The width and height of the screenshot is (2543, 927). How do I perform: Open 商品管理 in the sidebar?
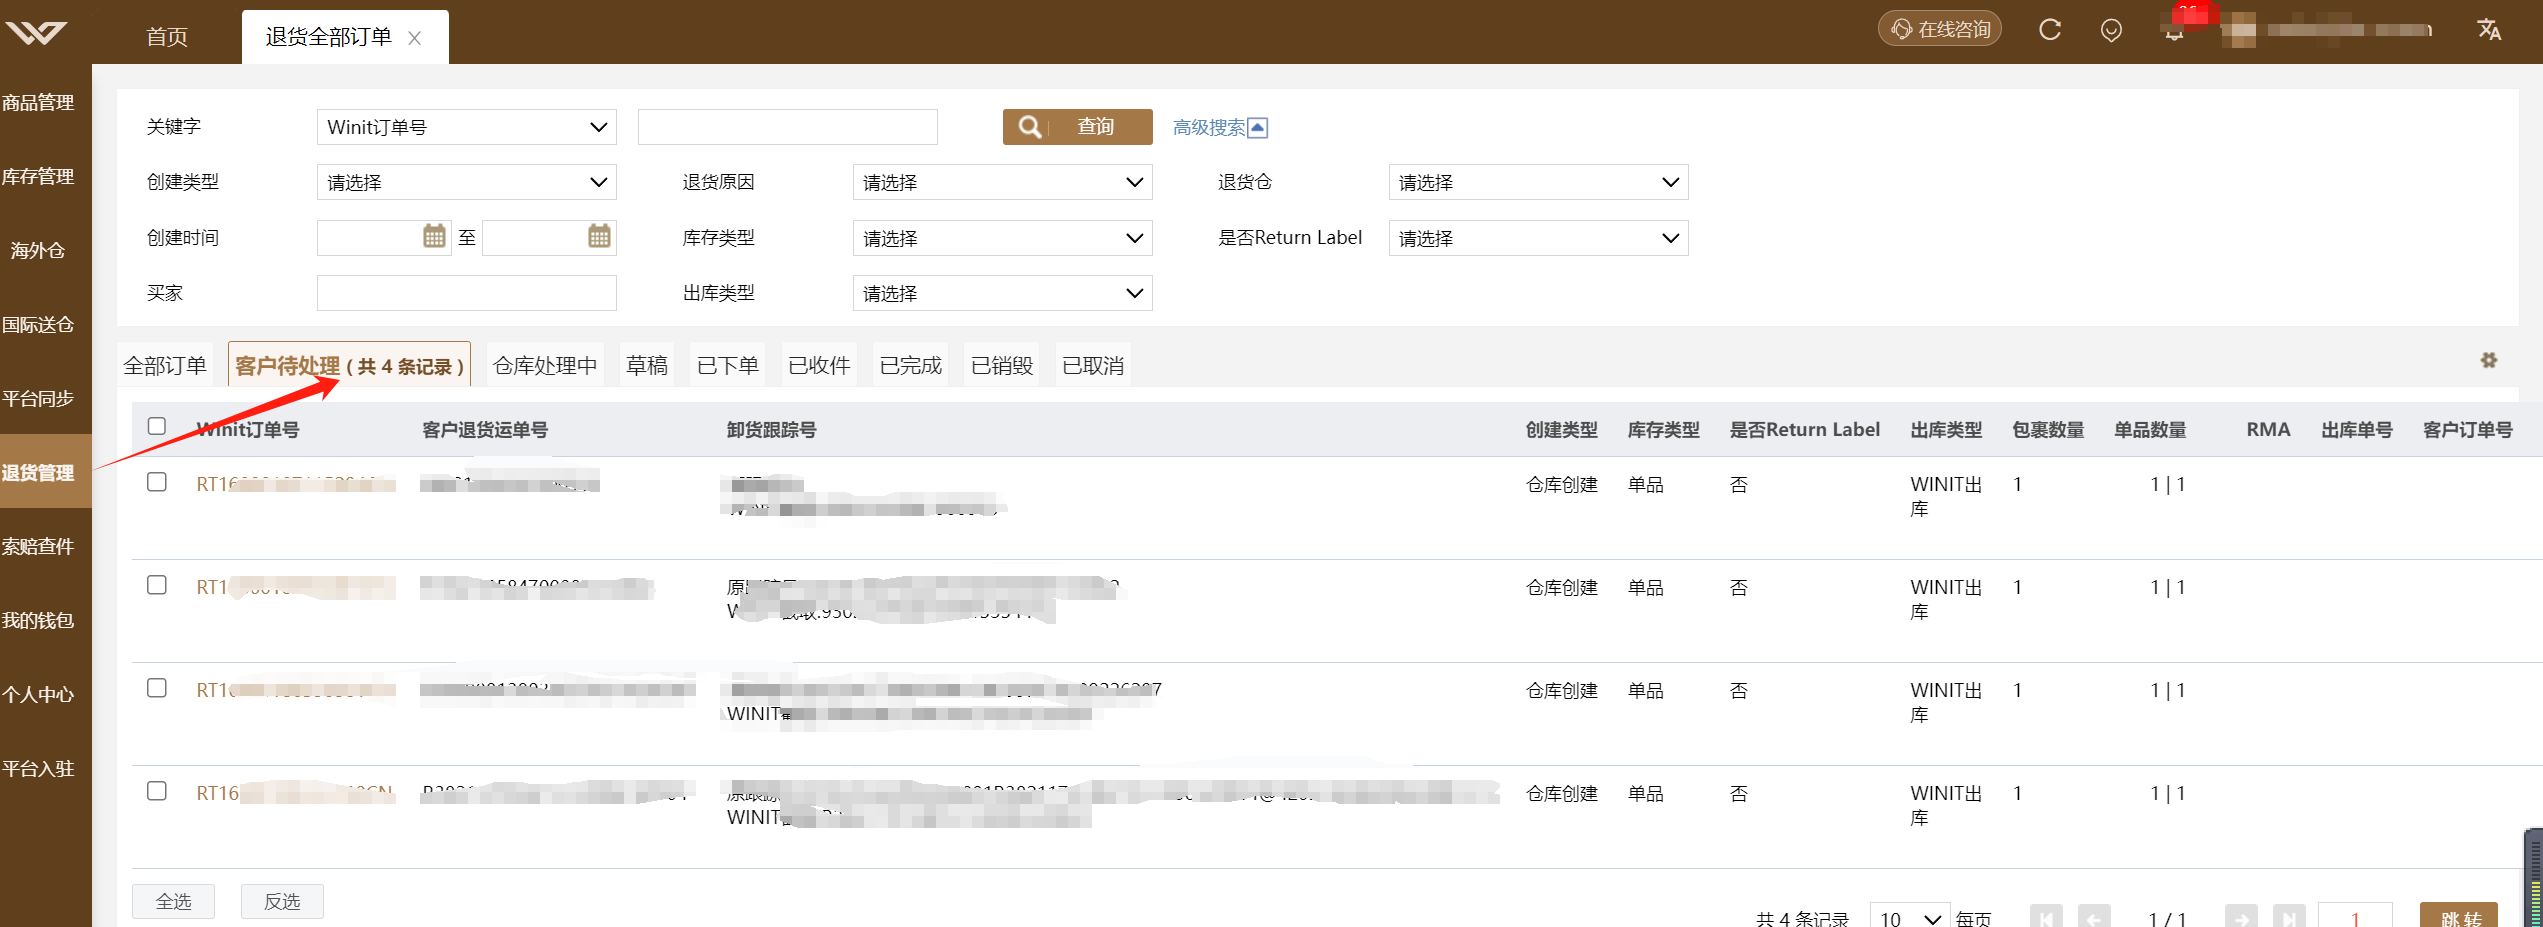coord(38,103)
